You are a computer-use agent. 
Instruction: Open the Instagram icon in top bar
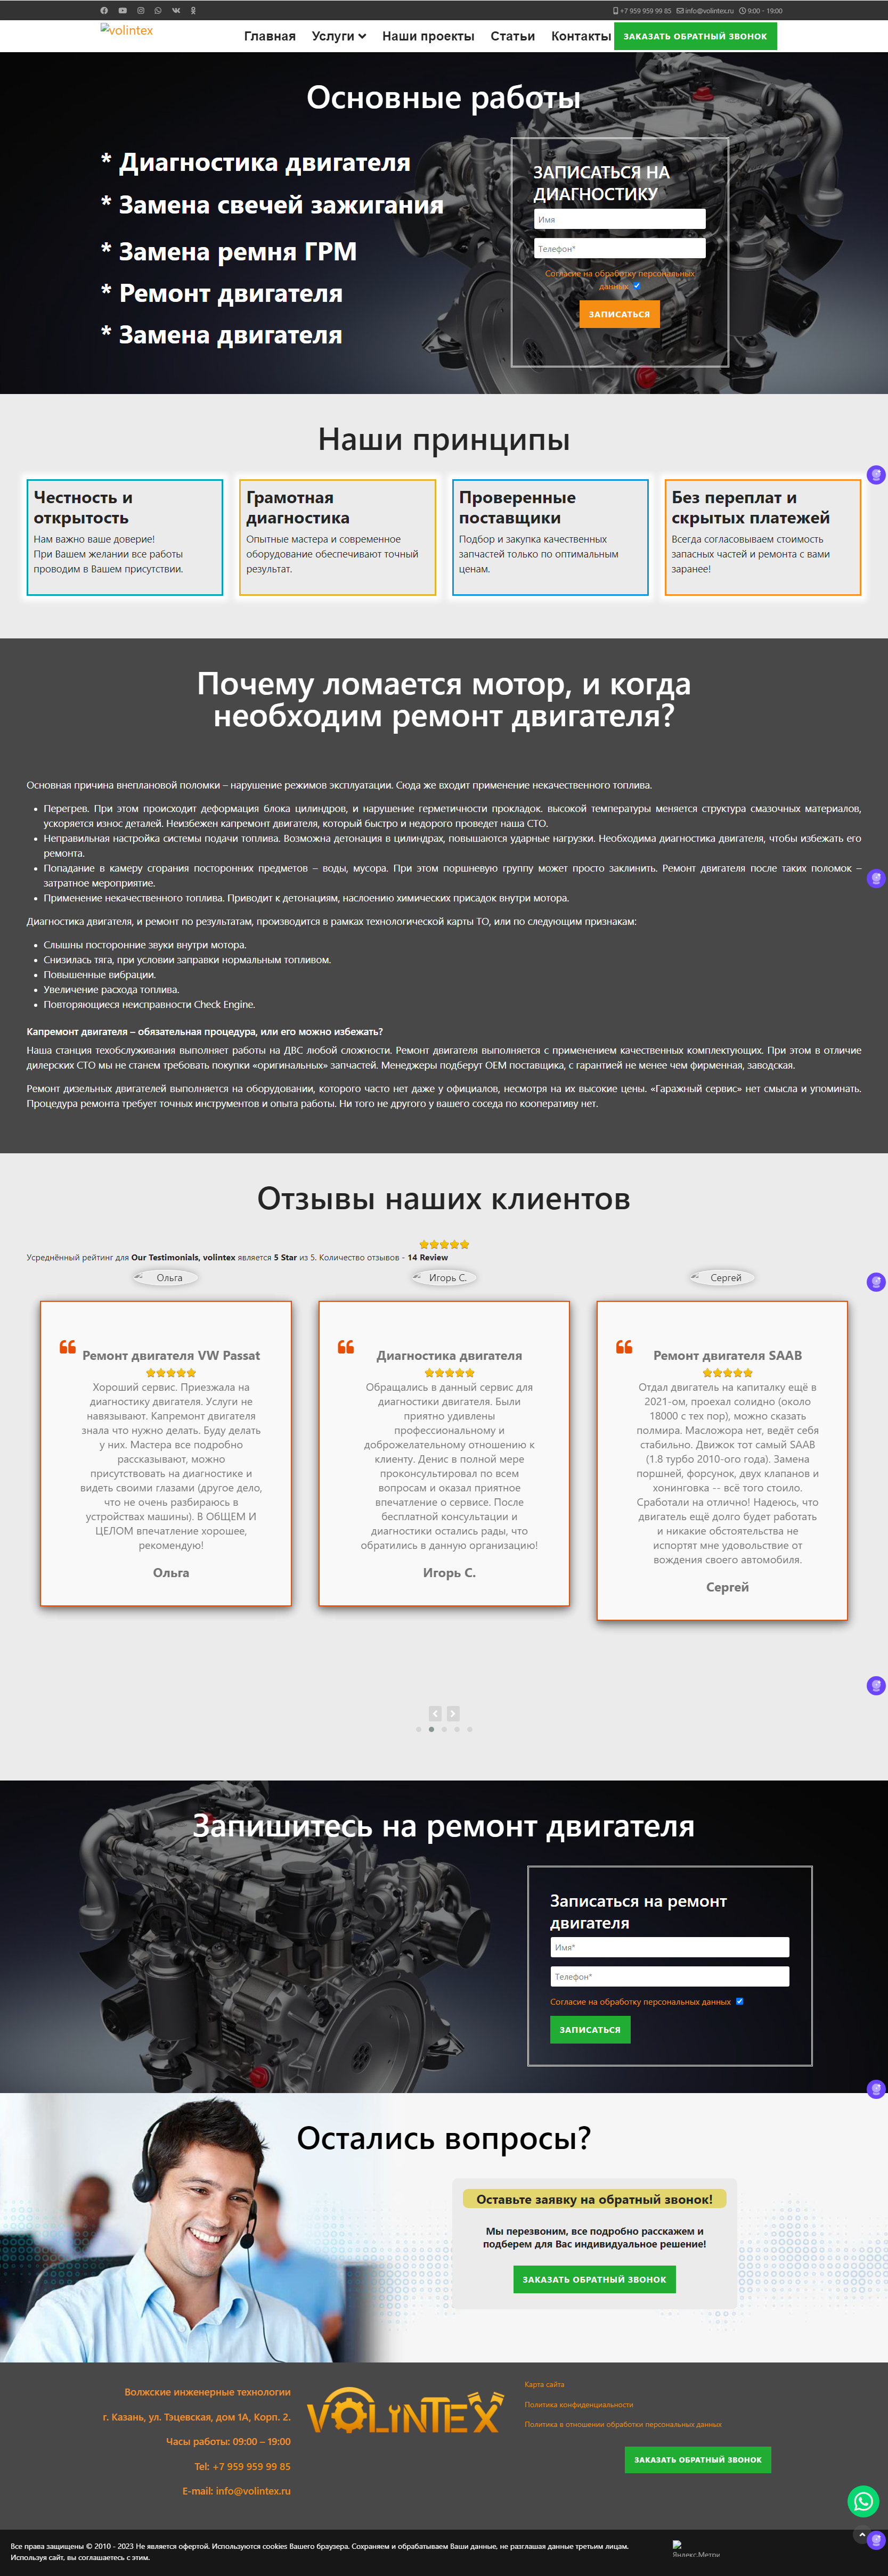[141, 11]
